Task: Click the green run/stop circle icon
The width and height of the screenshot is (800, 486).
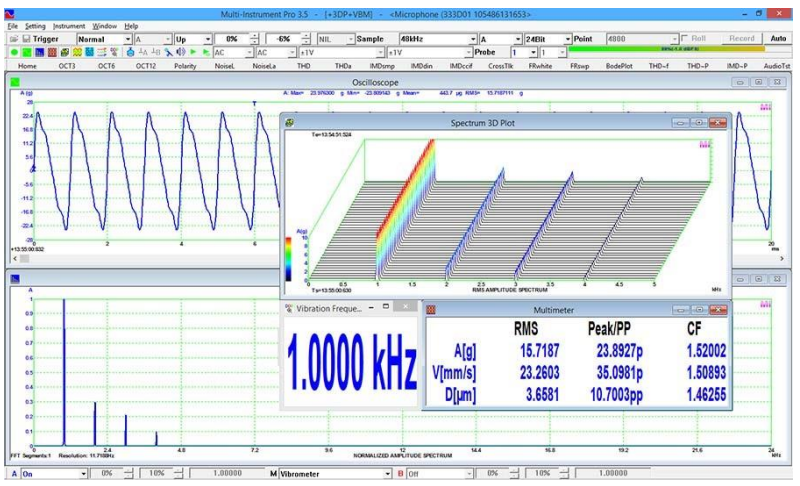Action: [12, 51]
